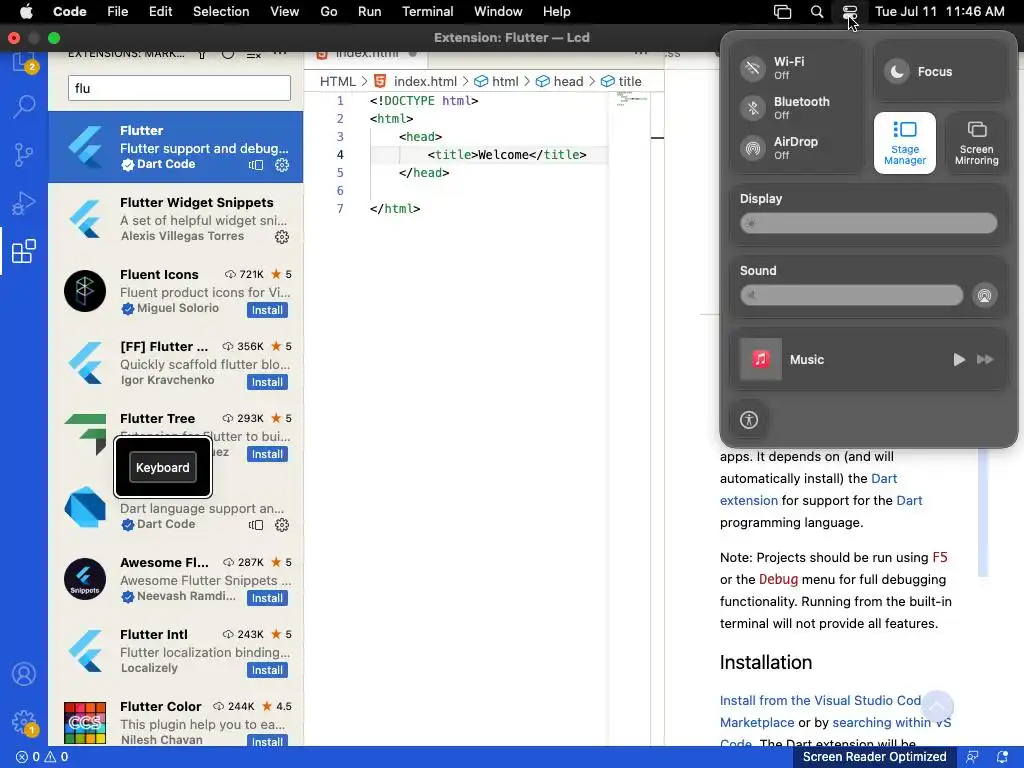1024x768 pixels.
Task: Skip to next track in Music widget
Action: pos(985,360)
